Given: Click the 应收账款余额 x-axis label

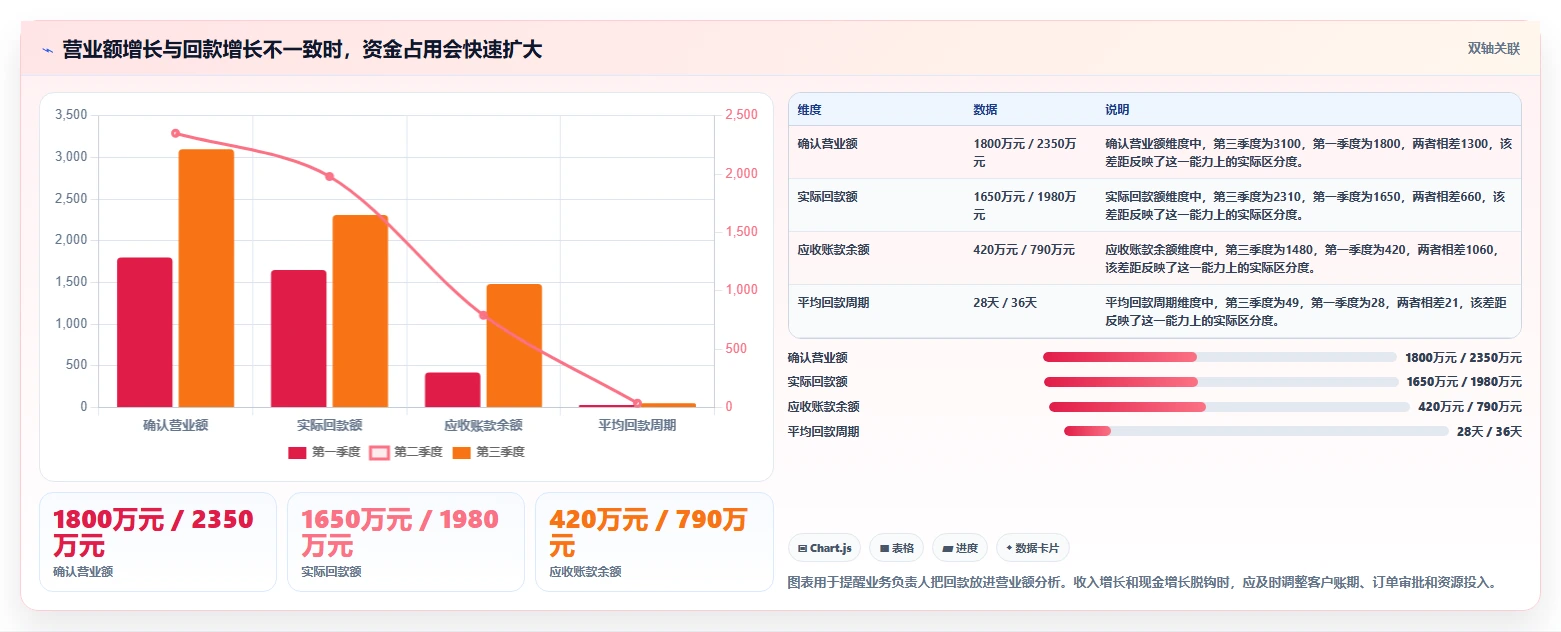Looking at the screenshot, I should tap(483, 425).
